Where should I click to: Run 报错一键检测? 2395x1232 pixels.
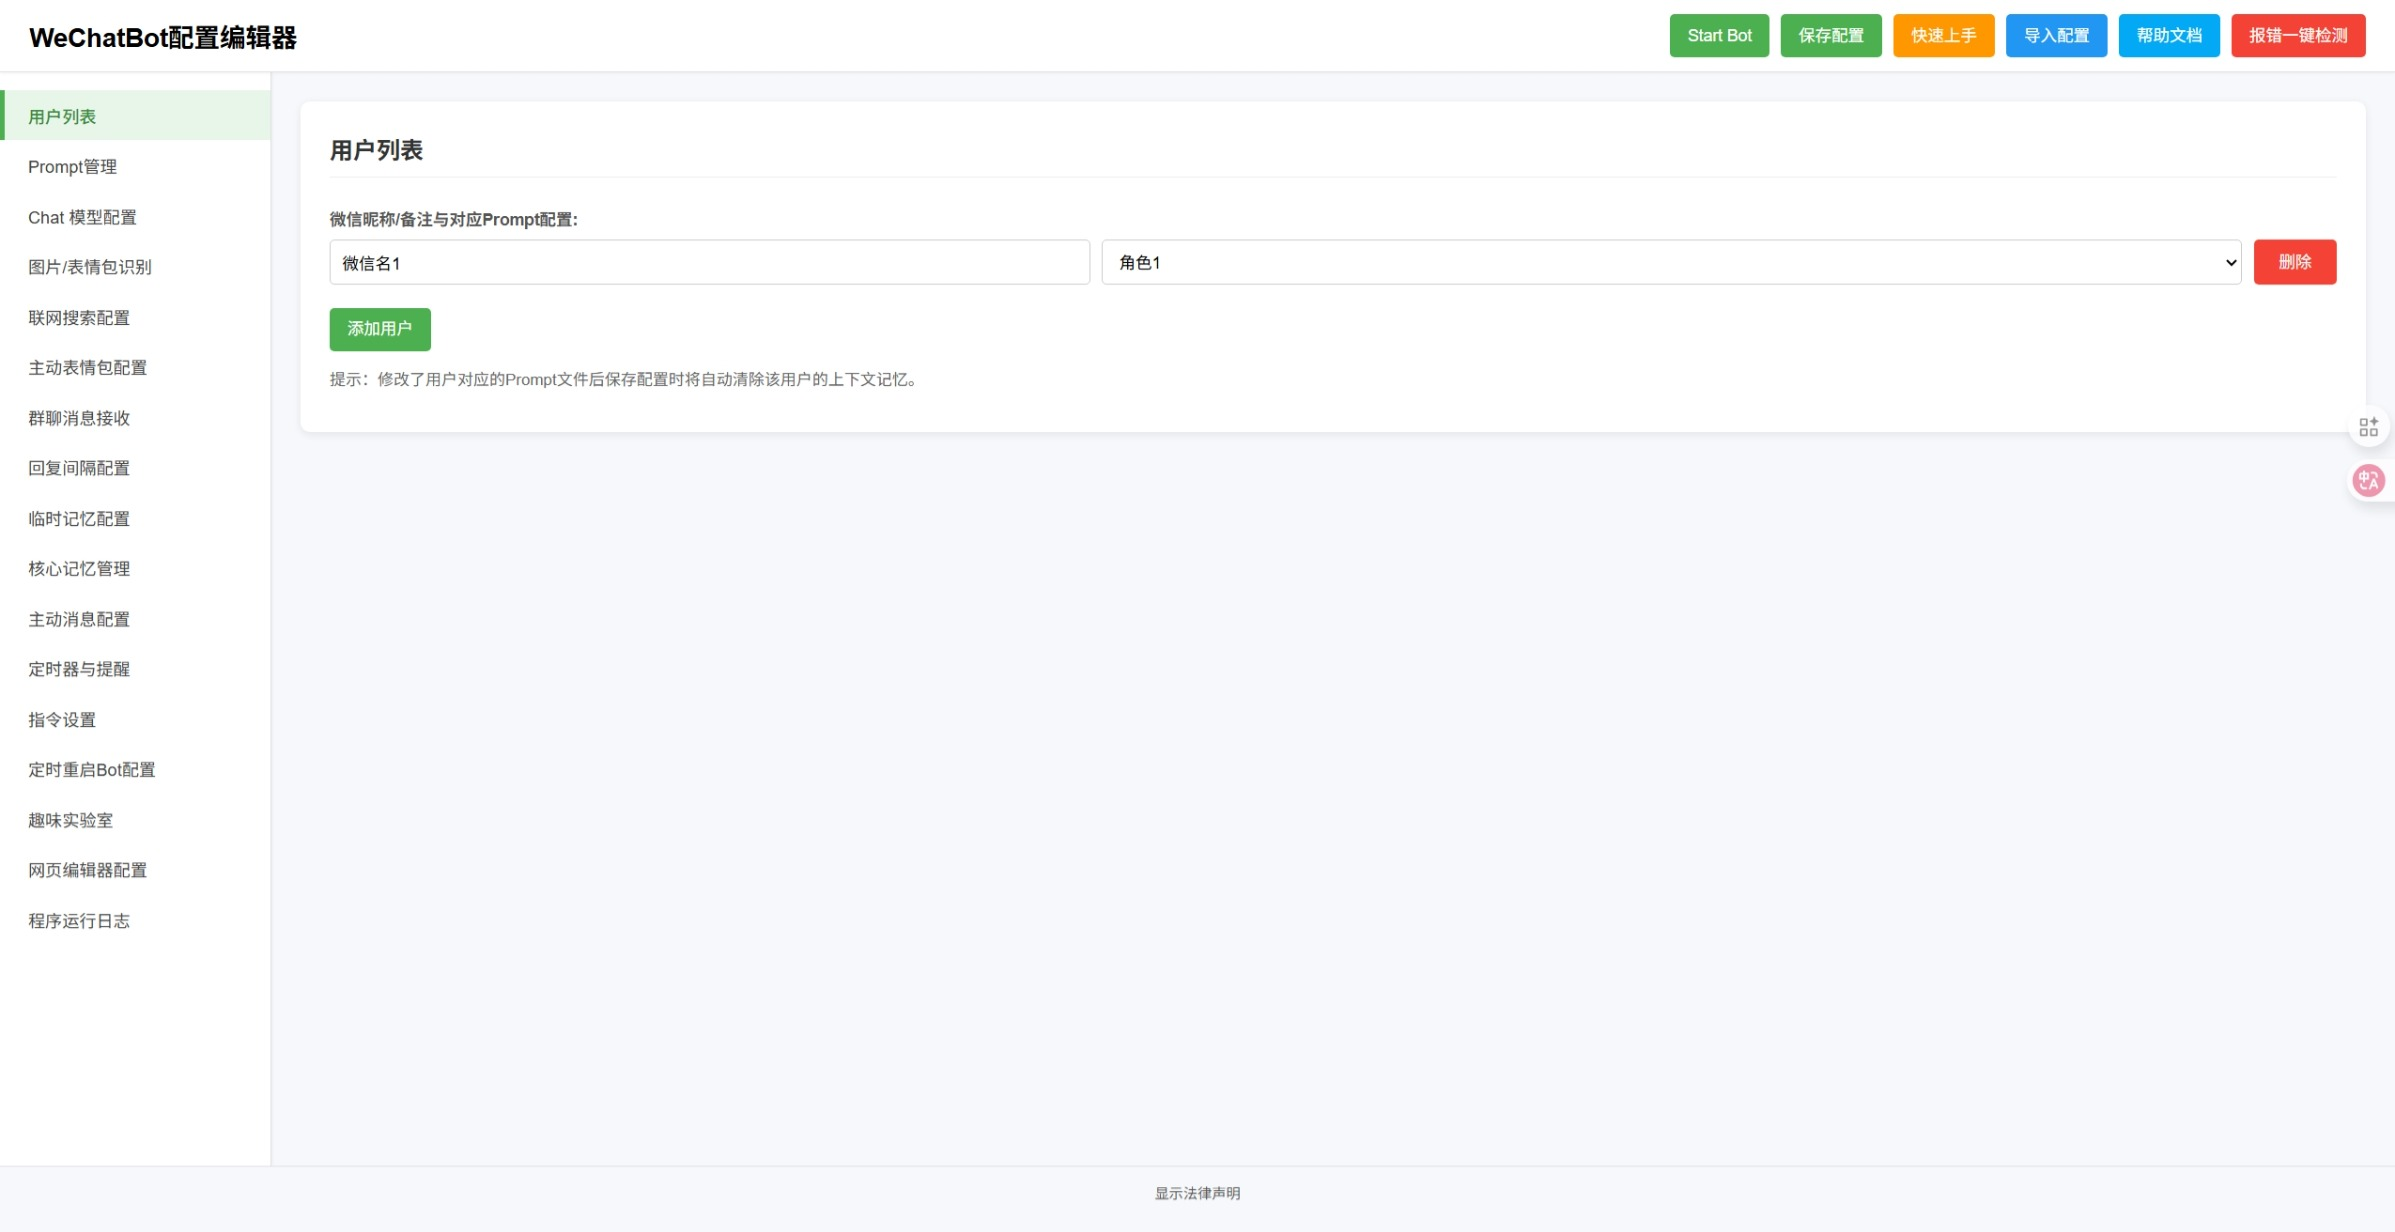tap(2298, 36)
